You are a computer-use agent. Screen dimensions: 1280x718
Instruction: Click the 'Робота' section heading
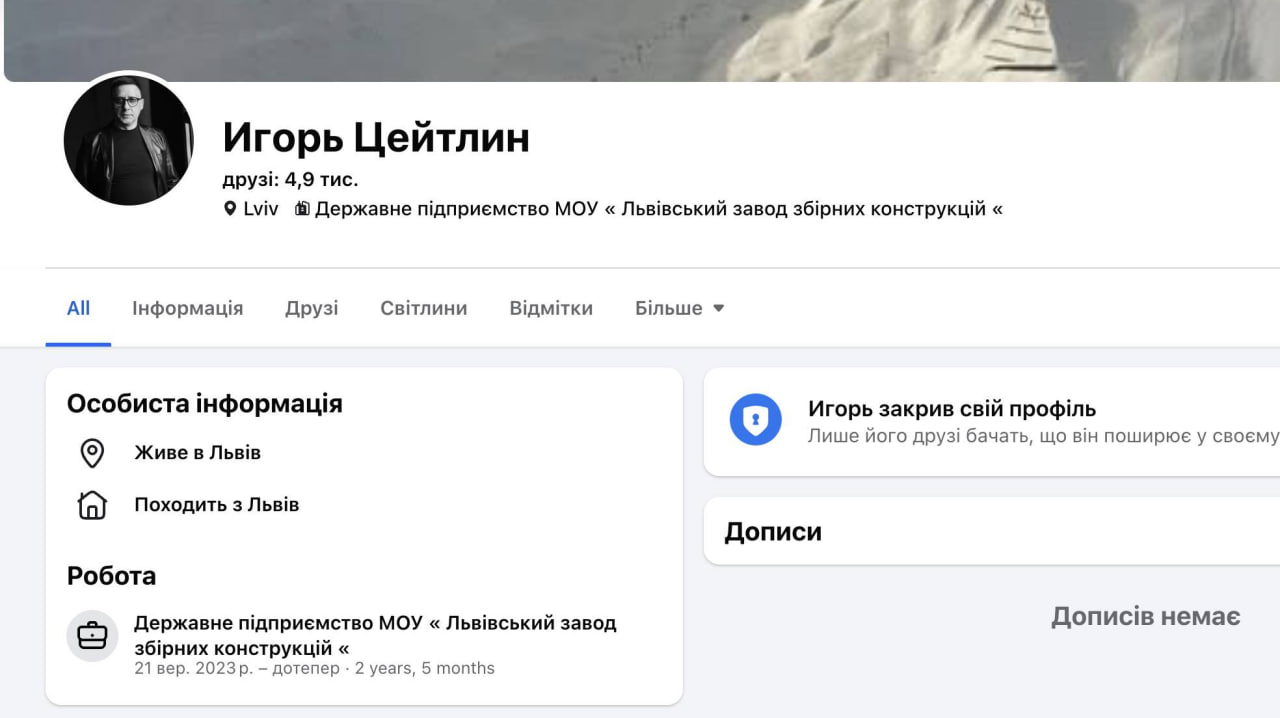click(x=112, y=576)
